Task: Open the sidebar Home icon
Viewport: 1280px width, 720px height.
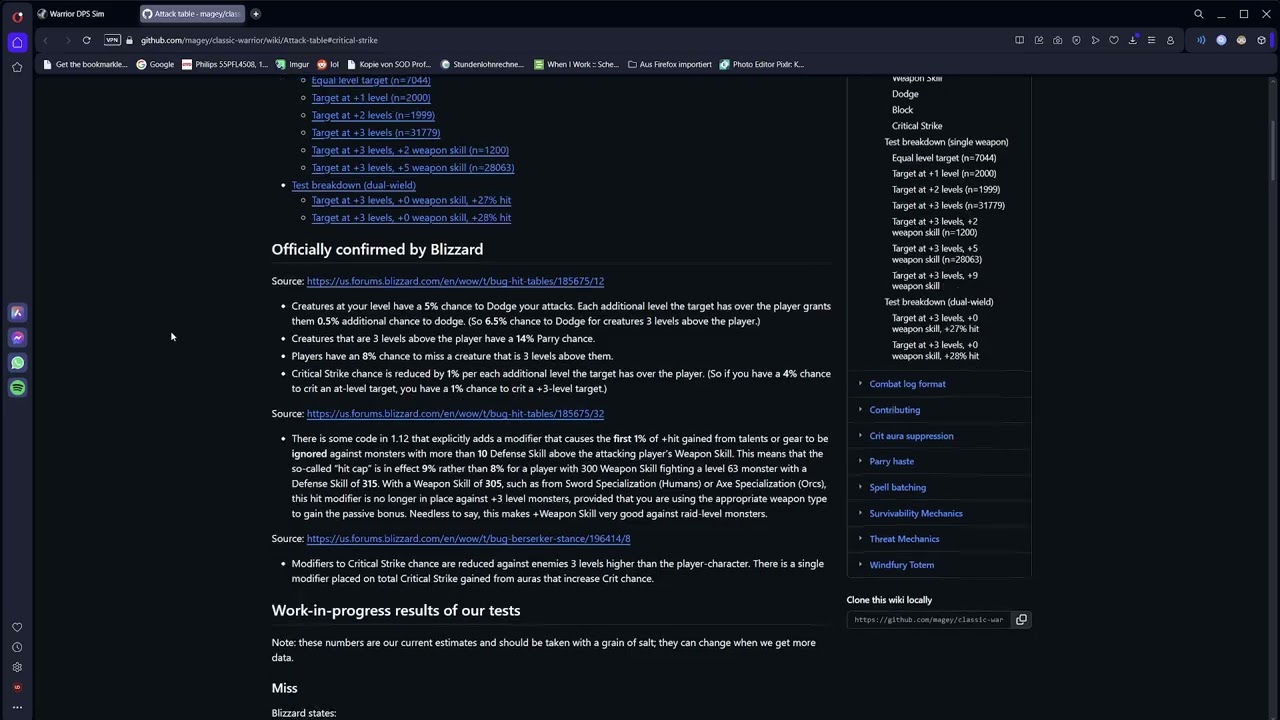Action: [17, 42]
